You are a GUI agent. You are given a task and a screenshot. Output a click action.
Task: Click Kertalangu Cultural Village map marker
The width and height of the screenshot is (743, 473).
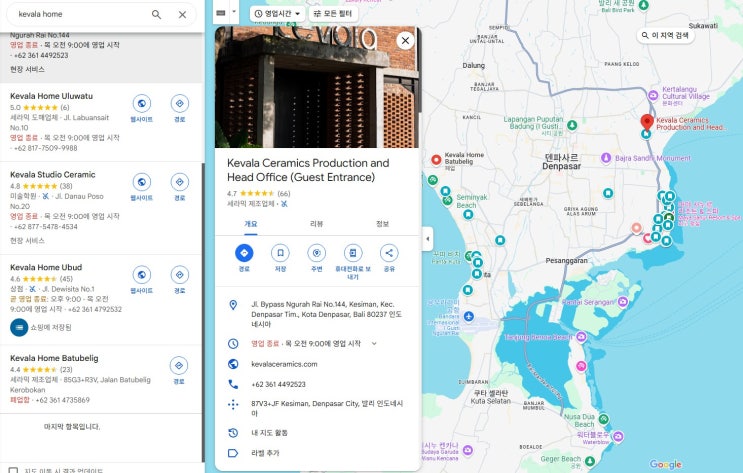[653, 95]
